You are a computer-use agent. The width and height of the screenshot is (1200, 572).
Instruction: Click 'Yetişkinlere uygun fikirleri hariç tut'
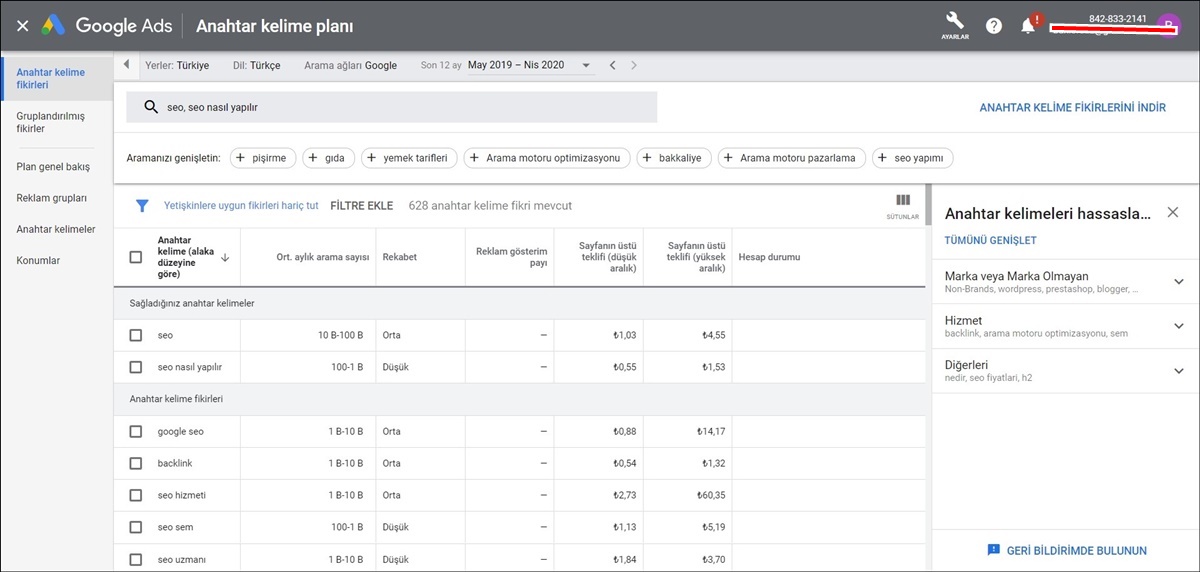tap(241, 205)
